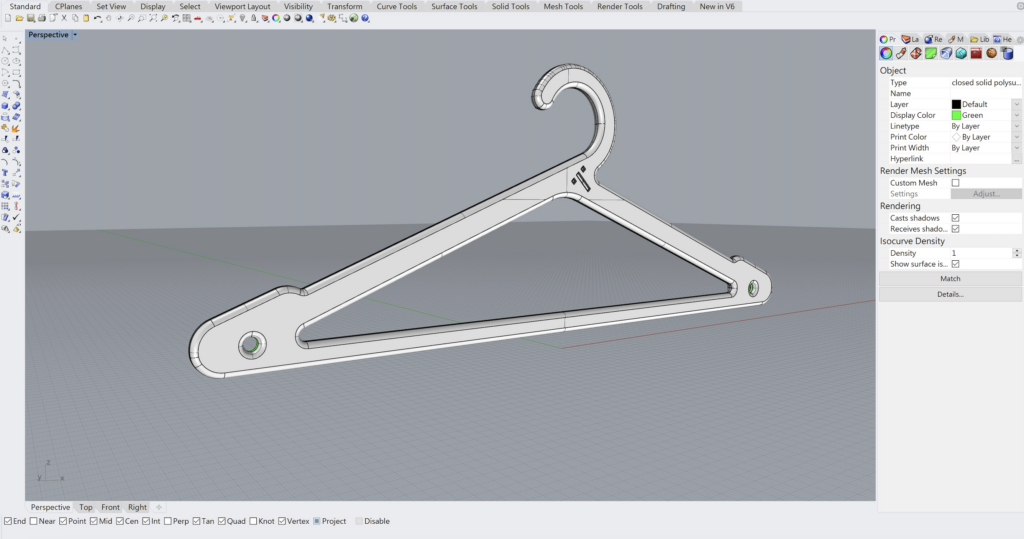The image size is (1024, 539).
Task: Enable the Custom Mesh checkbox
Action: pos(955,183)
